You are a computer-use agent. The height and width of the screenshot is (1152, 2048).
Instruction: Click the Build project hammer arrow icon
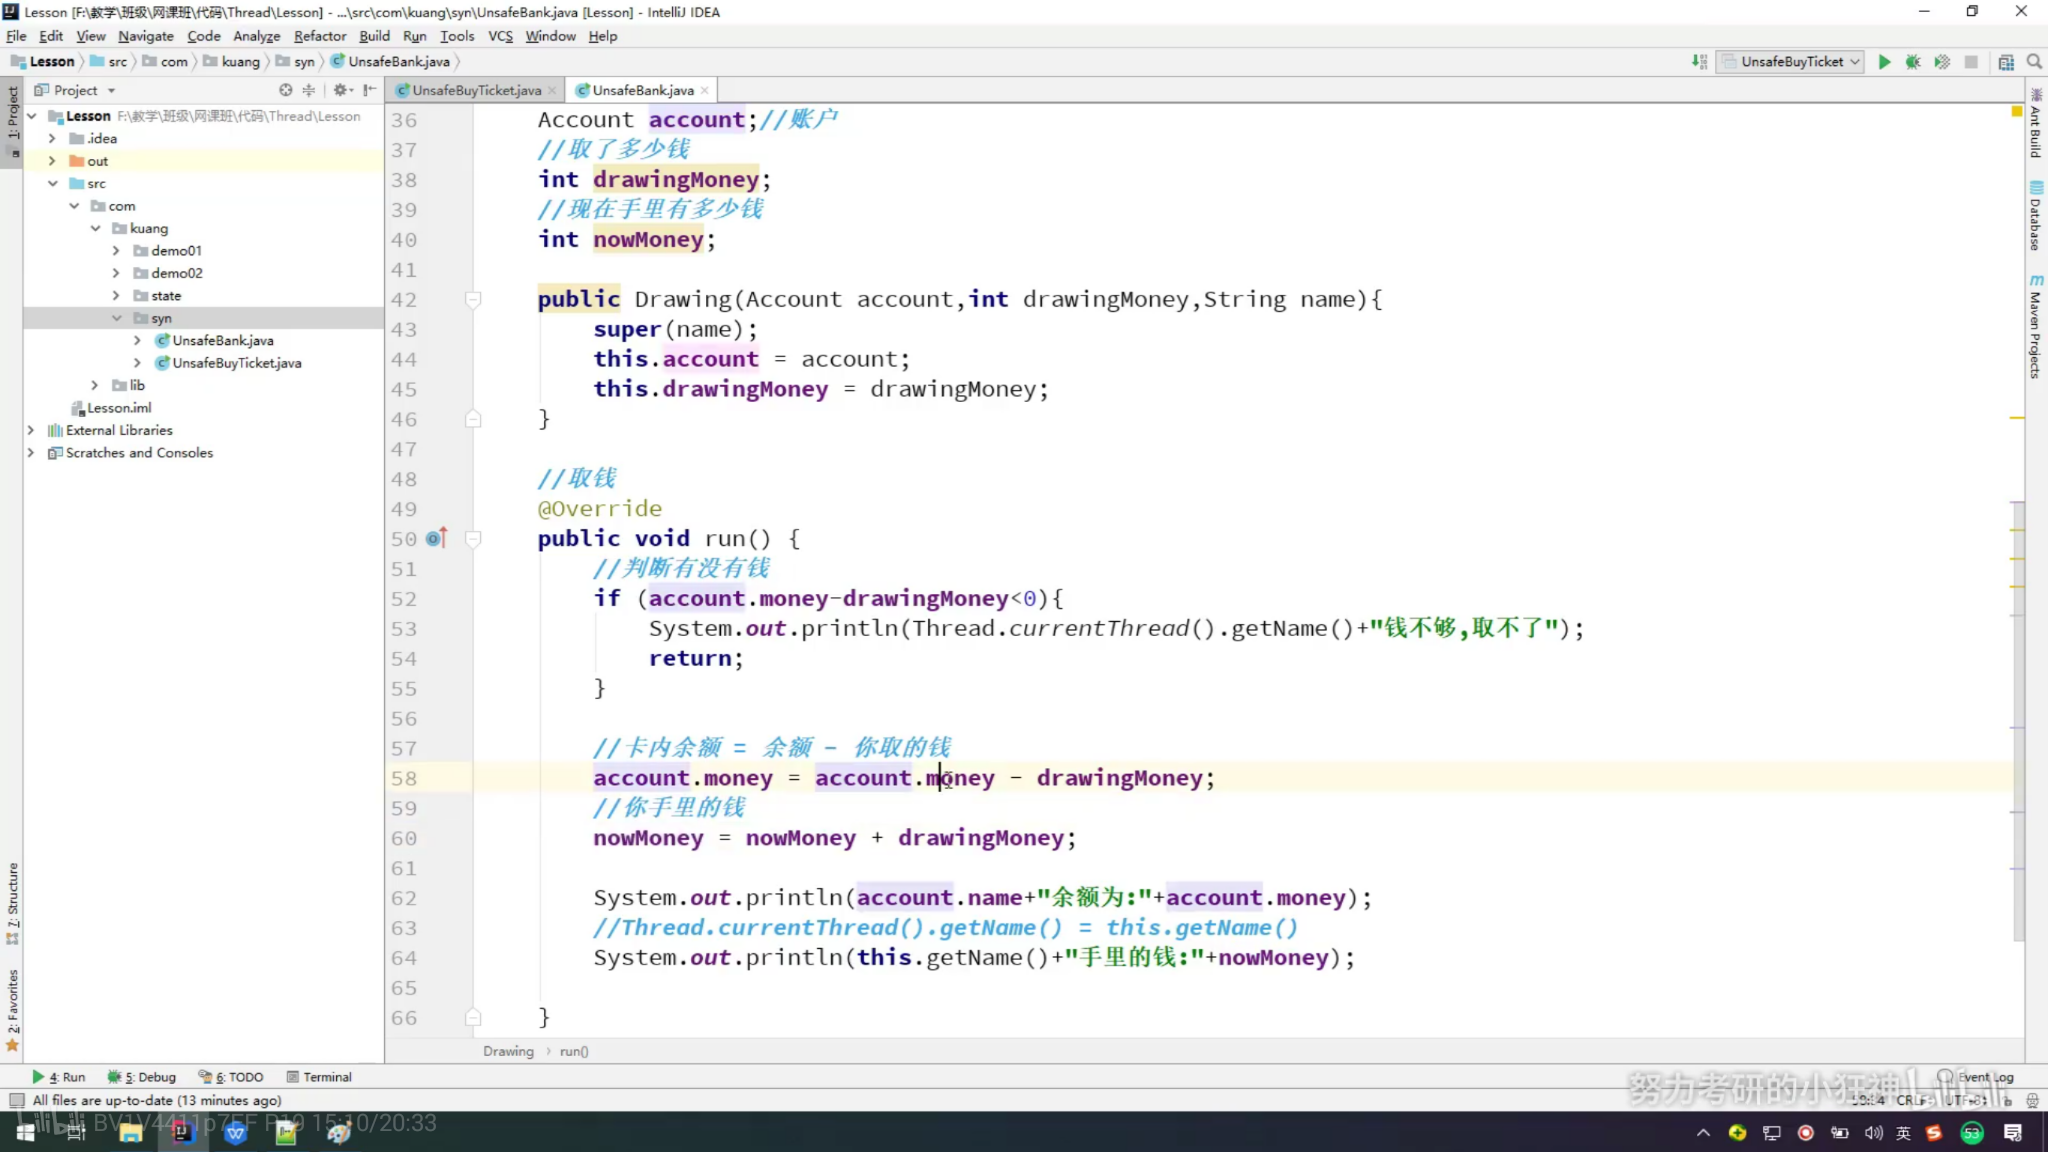(x=1699, y=62)
